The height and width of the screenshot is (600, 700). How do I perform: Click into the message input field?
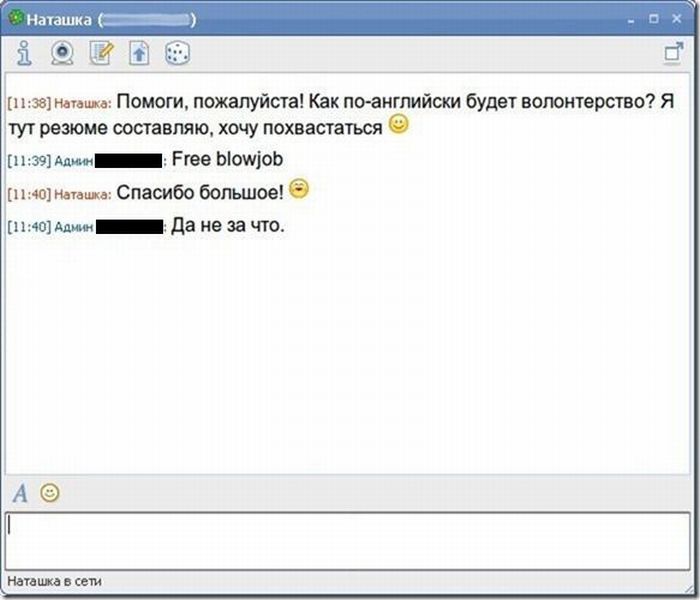coord(348,540)
